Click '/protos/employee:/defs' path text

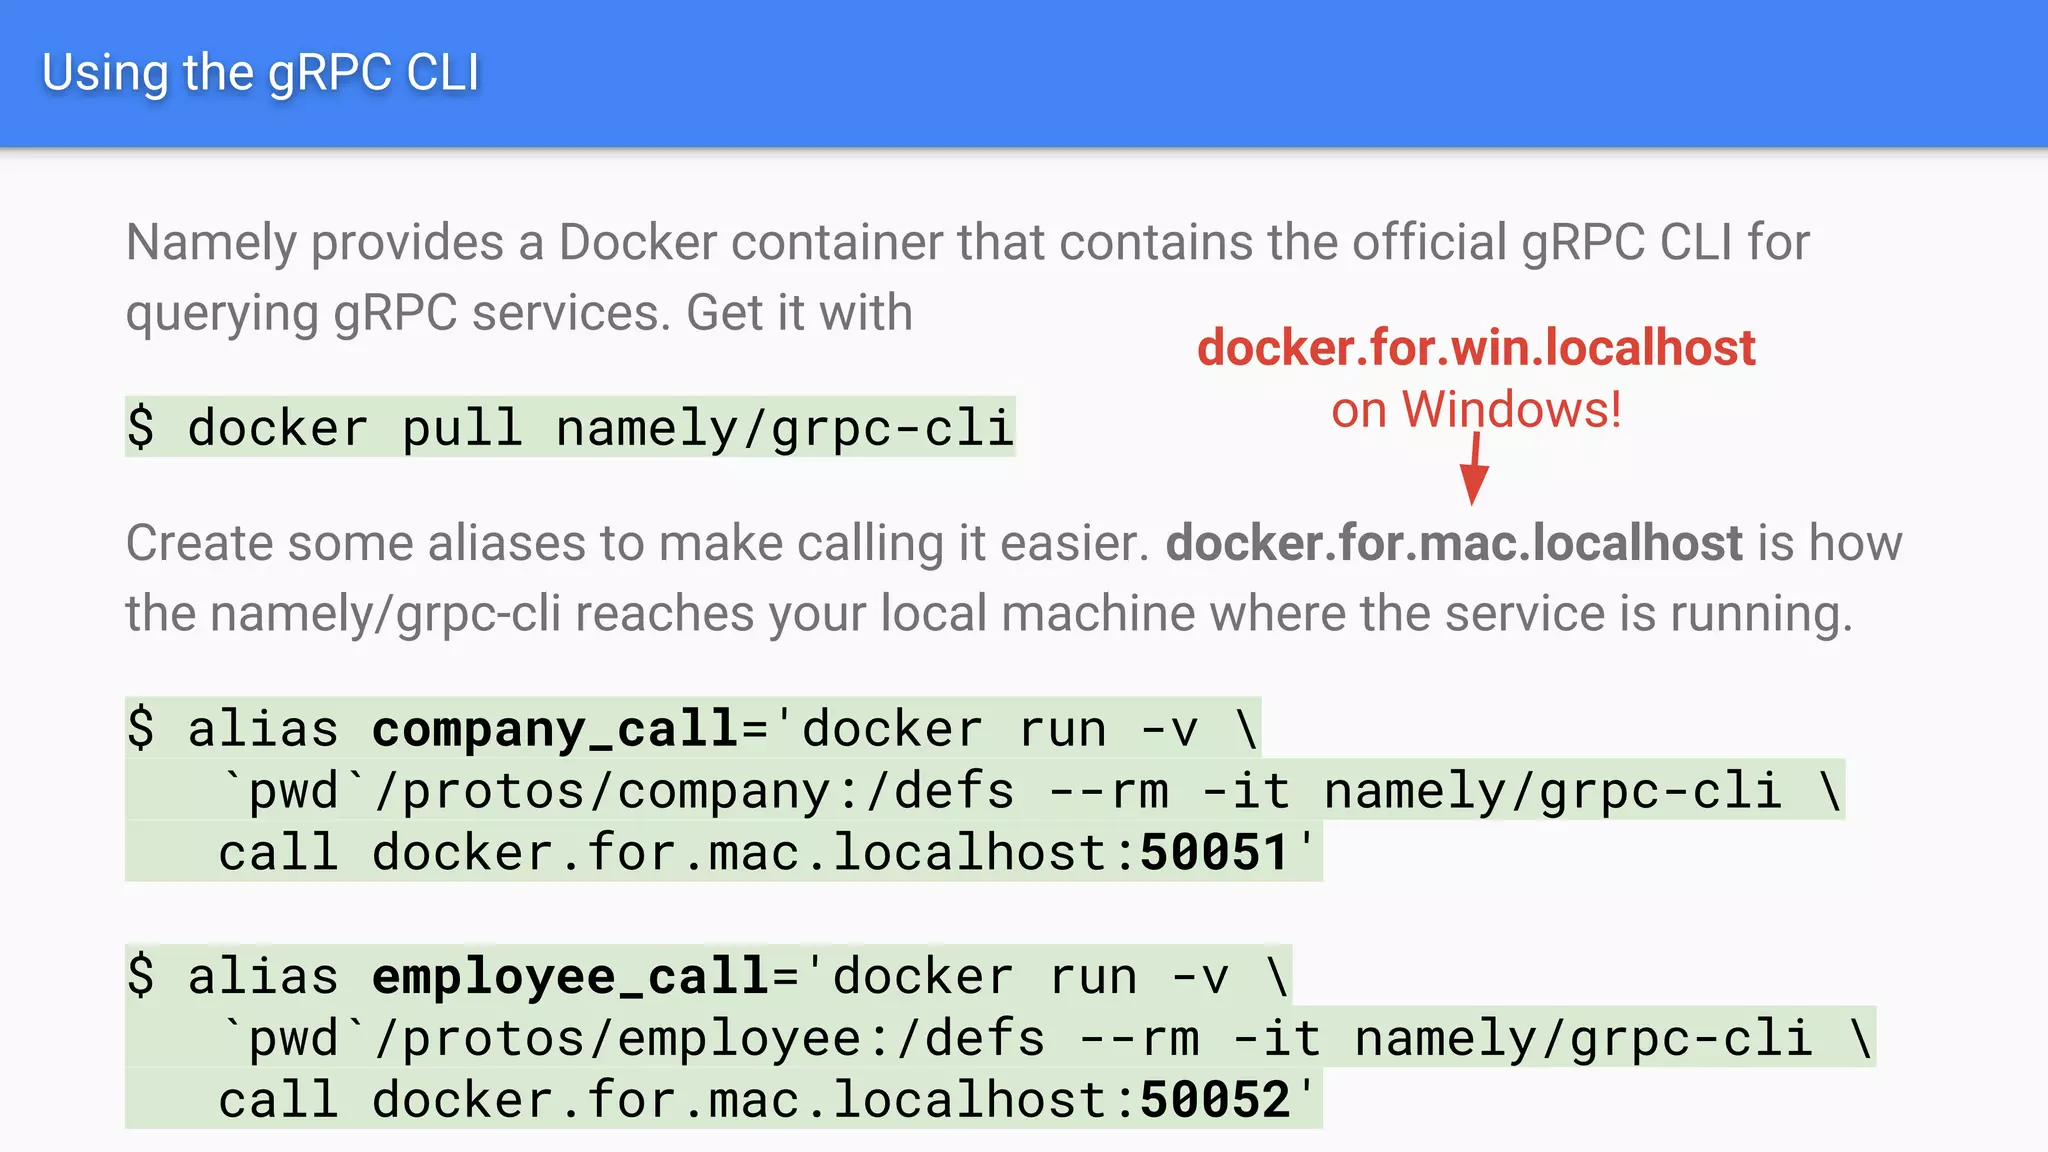point(709,1039)
